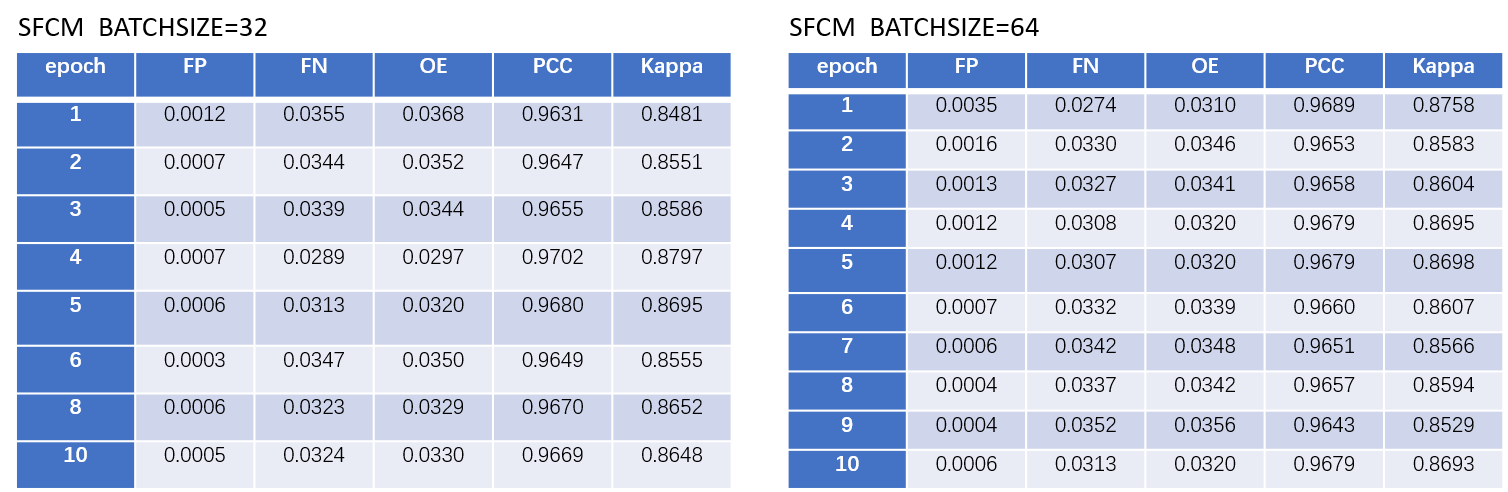
Task: Click the epoch 7 row label
Action: point(847,347)
